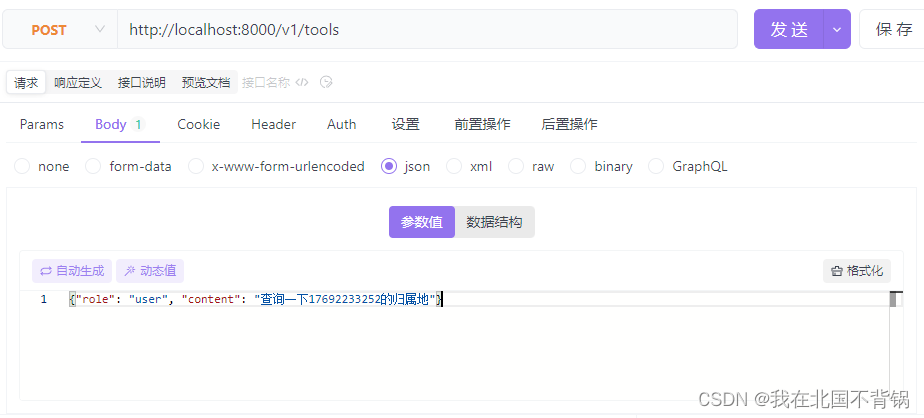Switch to the 预览文档 tab
Screen dimensions: 924x418
[206, 83]
